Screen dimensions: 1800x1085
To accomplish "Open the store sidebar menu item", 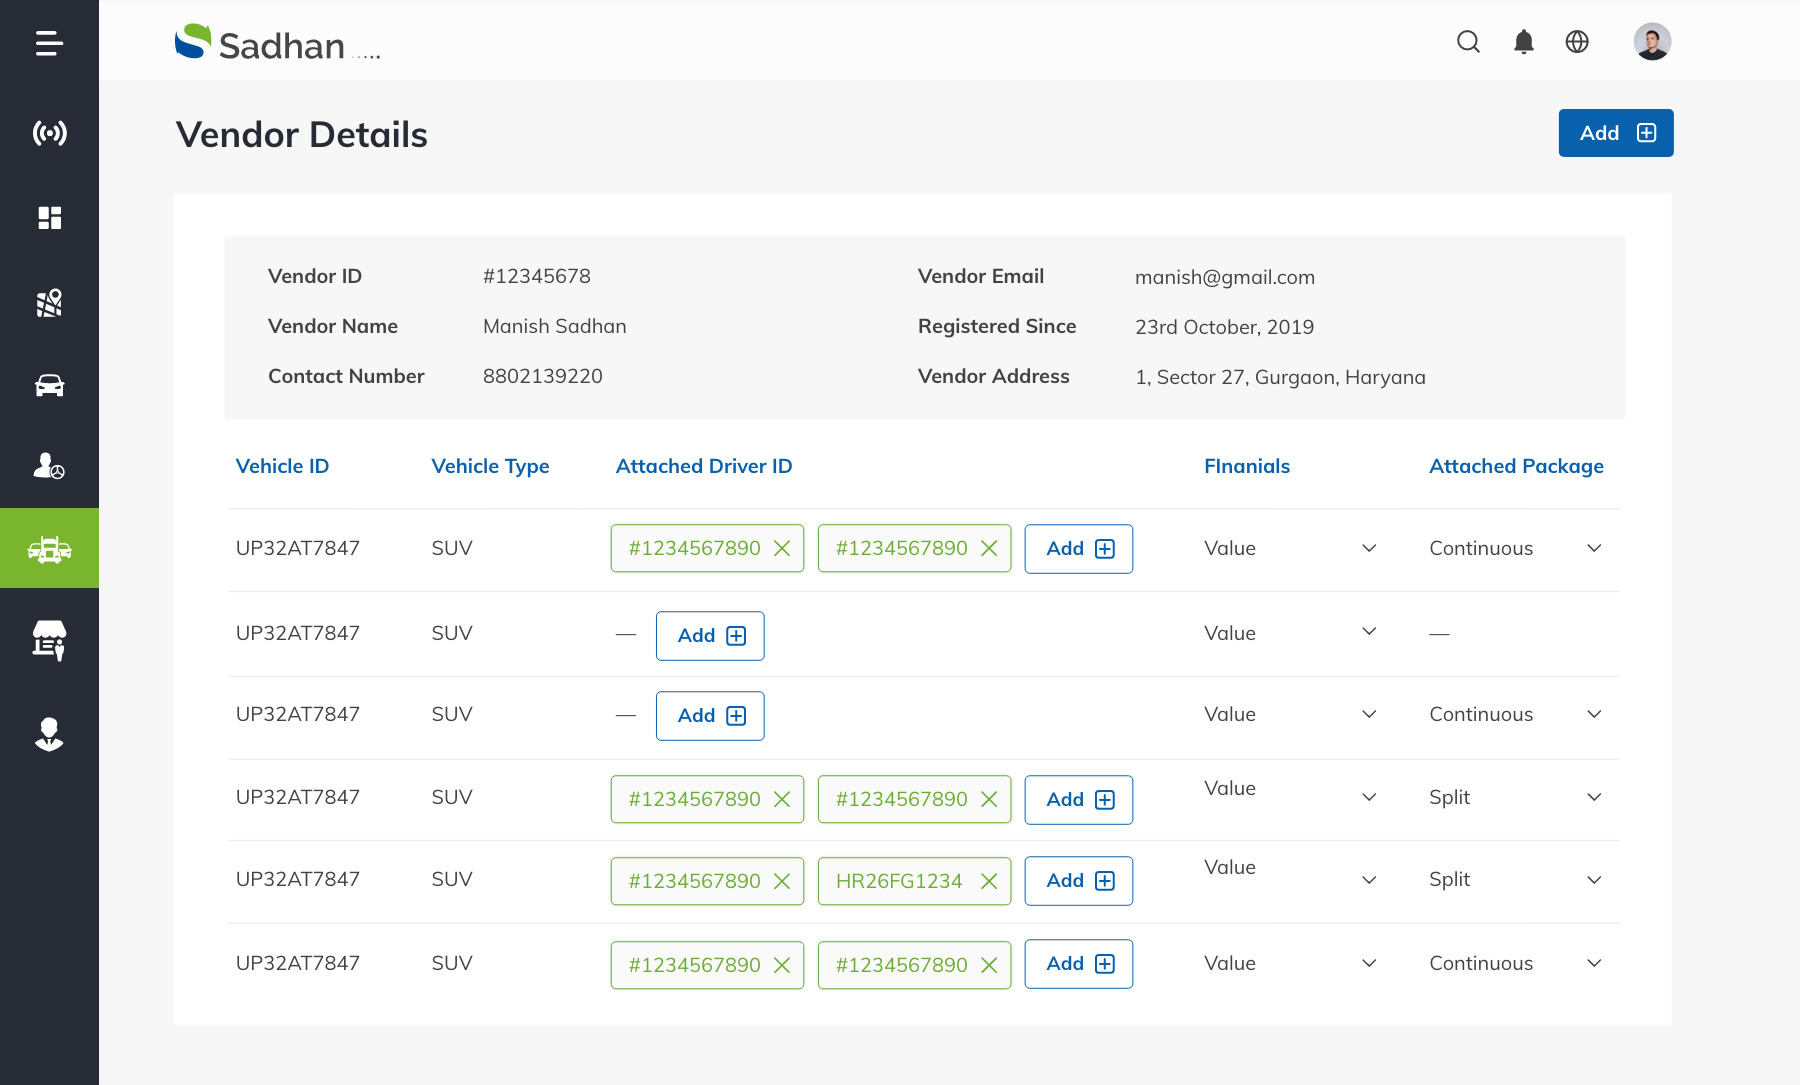I will [49, 640].
